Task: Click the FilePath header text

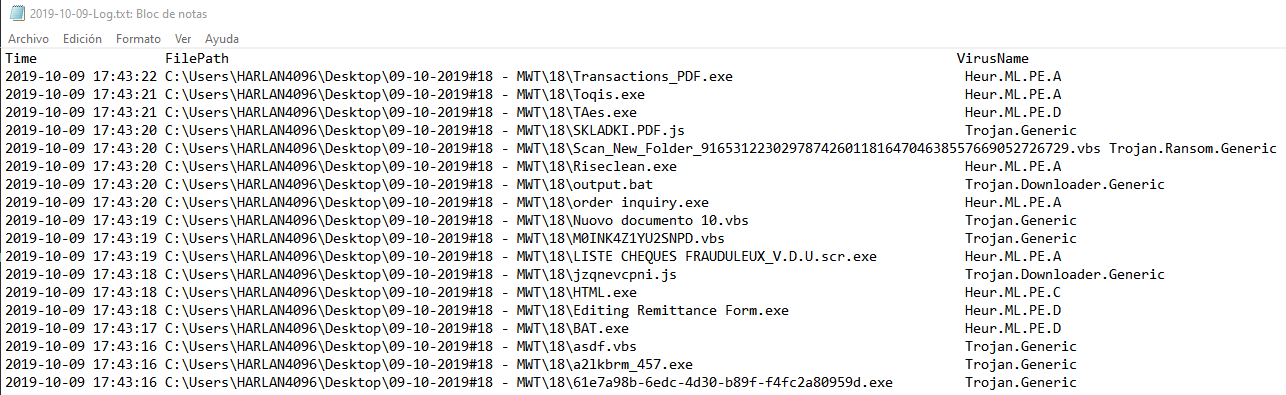Action: pos(197,59)
